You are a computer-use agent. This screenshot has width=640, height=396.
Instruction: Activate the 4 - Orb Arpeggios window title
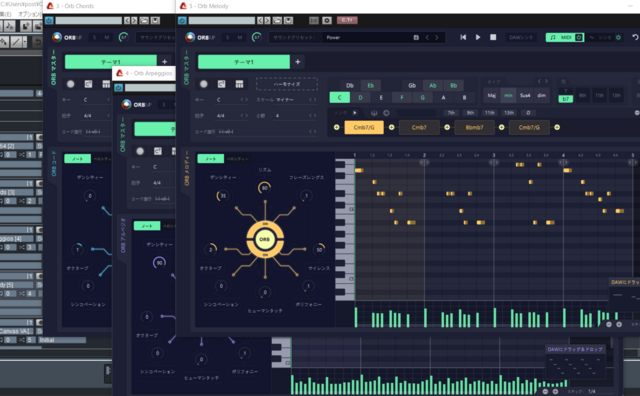149,73
